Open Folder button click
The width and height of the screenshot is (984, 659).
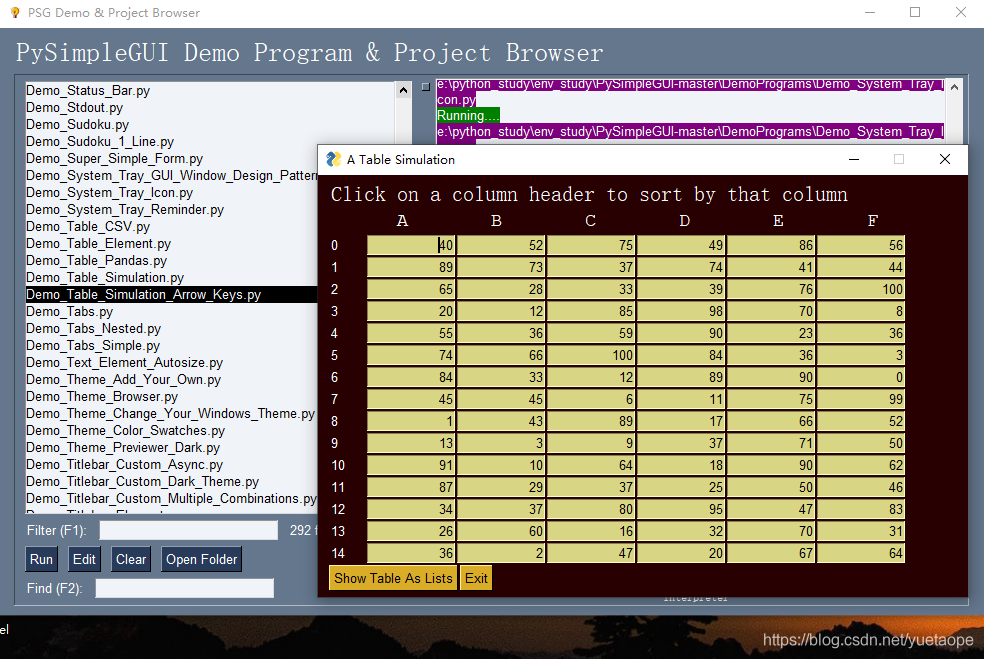(x=201, y=559)
